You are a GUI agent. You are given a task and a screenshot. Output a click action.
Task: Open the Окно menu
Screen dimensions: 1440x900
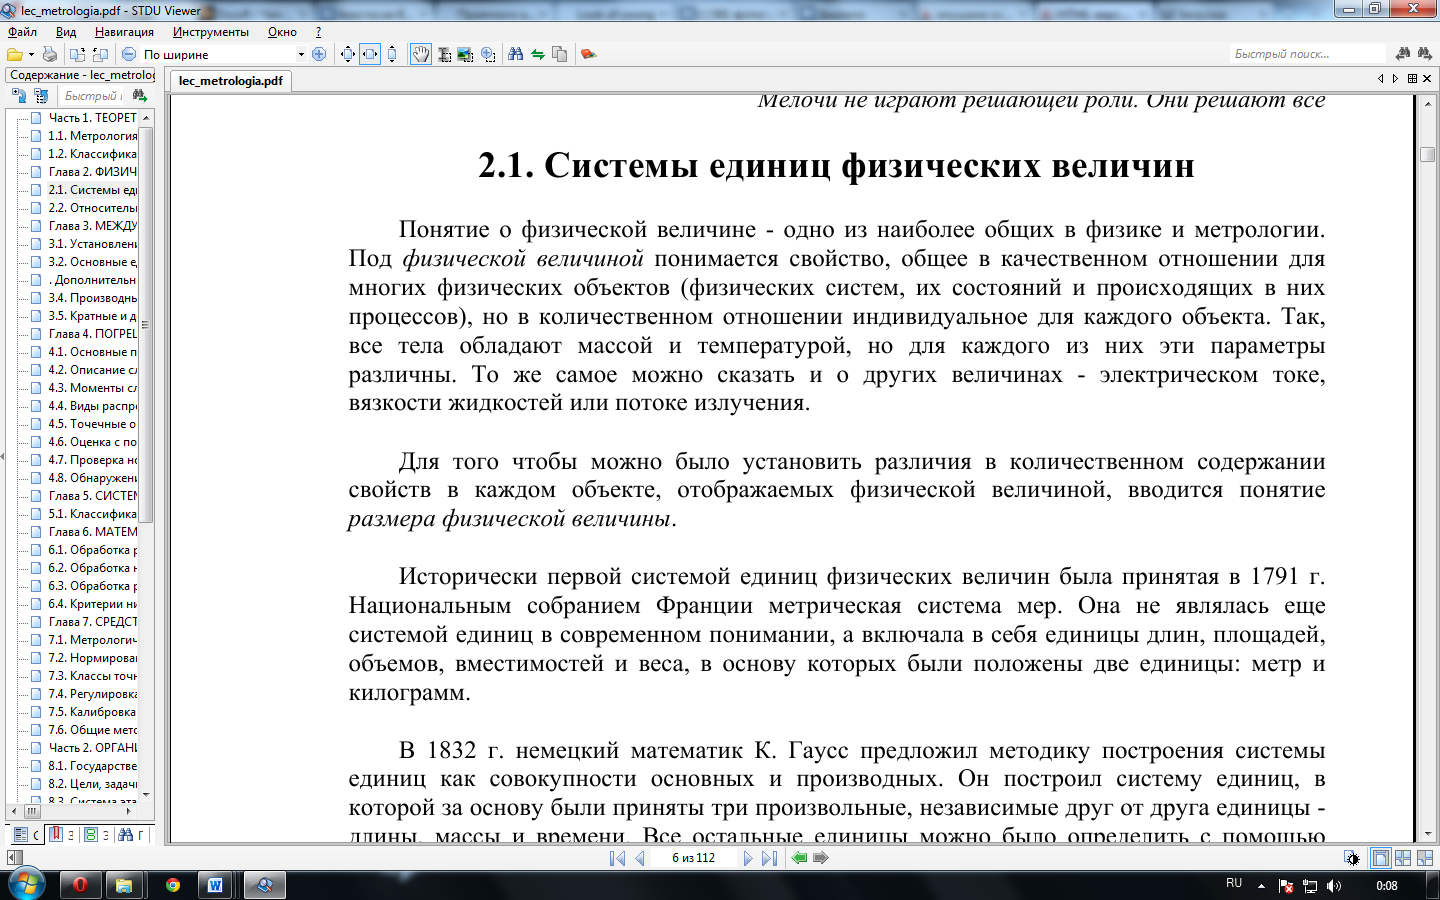(282, 32)
